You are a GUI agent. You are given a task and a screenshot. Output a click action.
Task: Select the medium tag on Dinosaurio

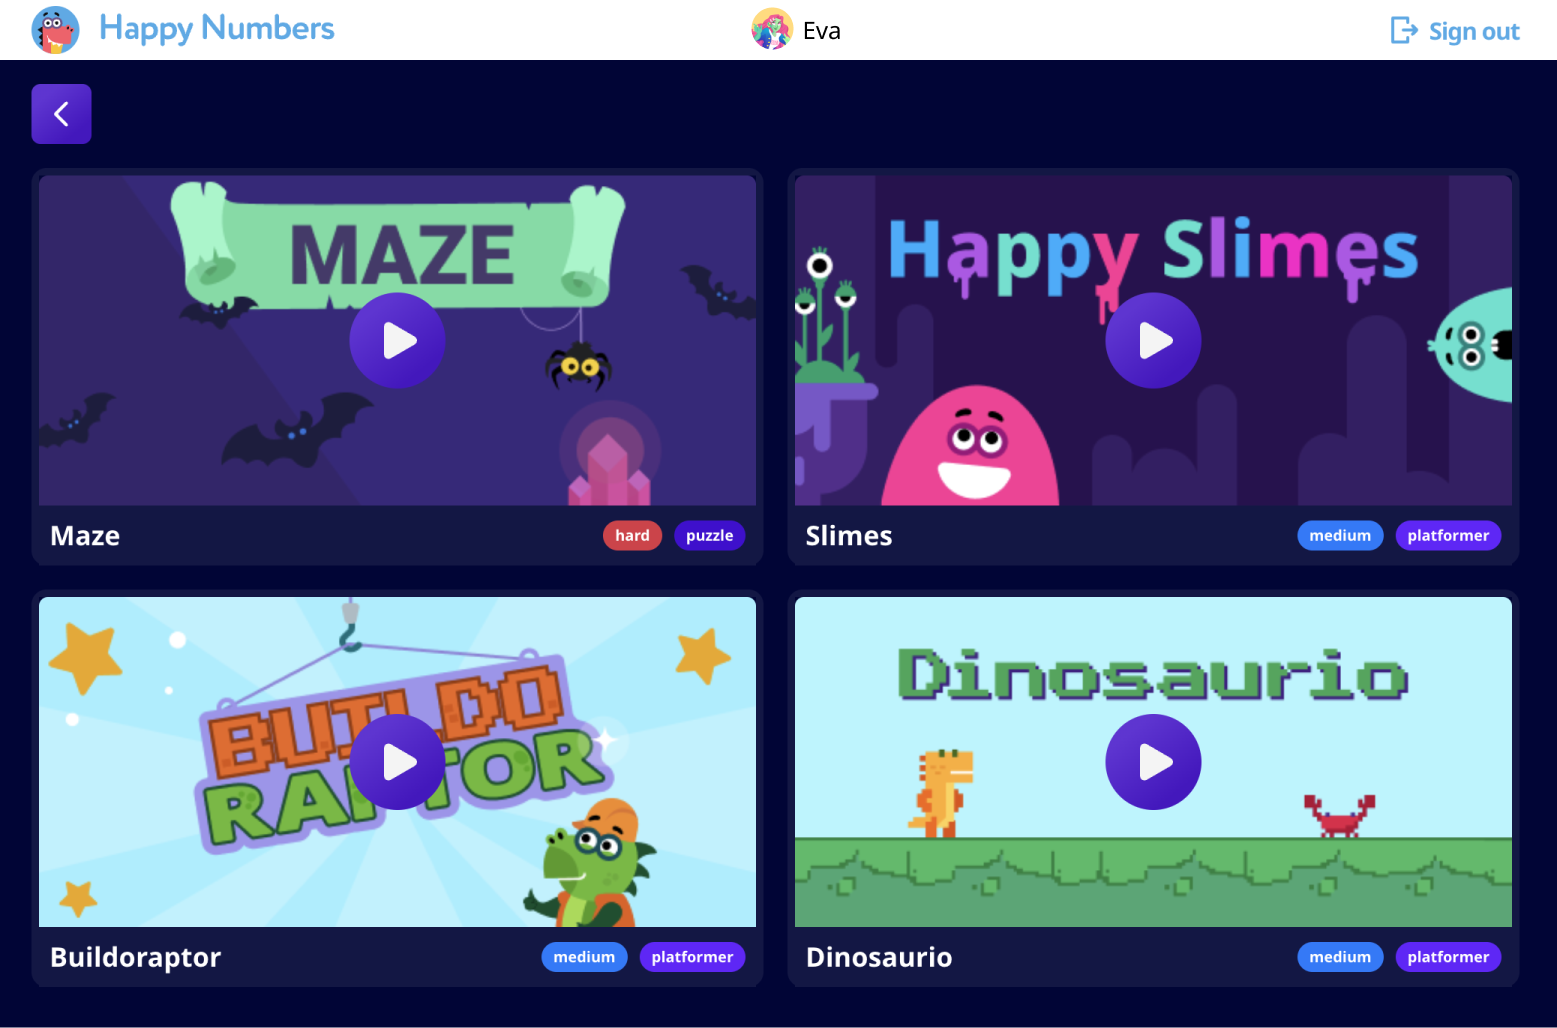click(x=1339, y=957)
